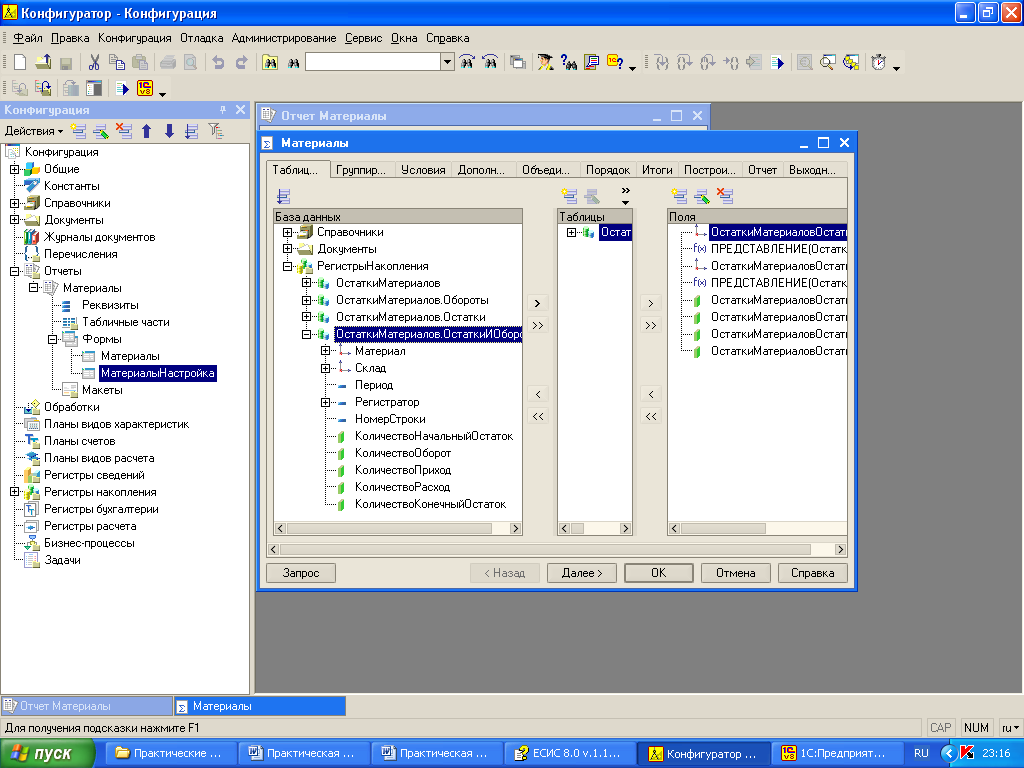This screenshot has height=768, width=1024.
Task: Click in the toolbar search input field
Action: pyautogui.click(x=374, y=62)
